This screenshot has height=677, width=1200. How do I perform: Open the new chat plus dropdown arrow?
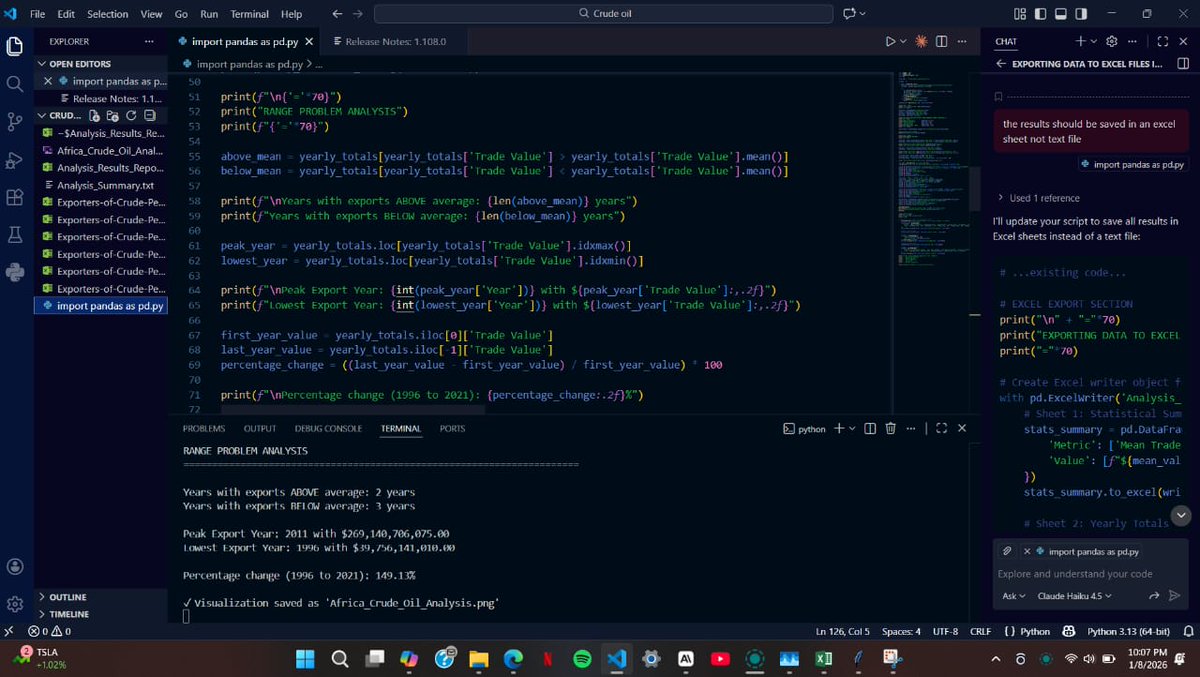(1094, 41)
